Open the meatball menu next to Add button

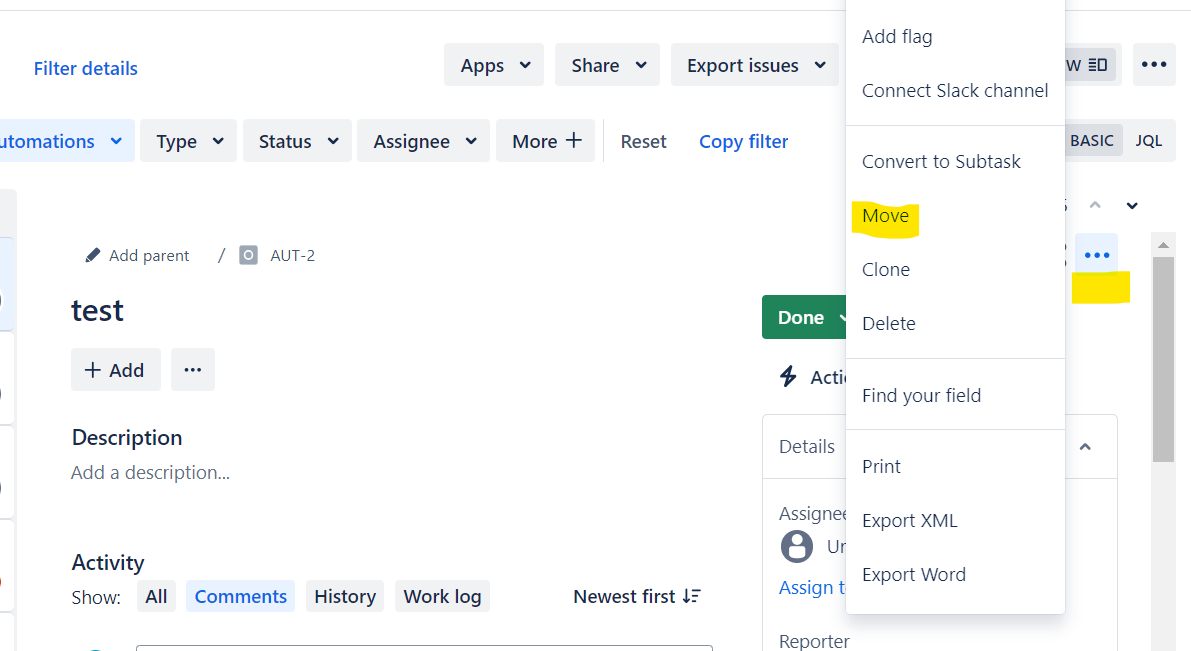[x=192, y=369]
